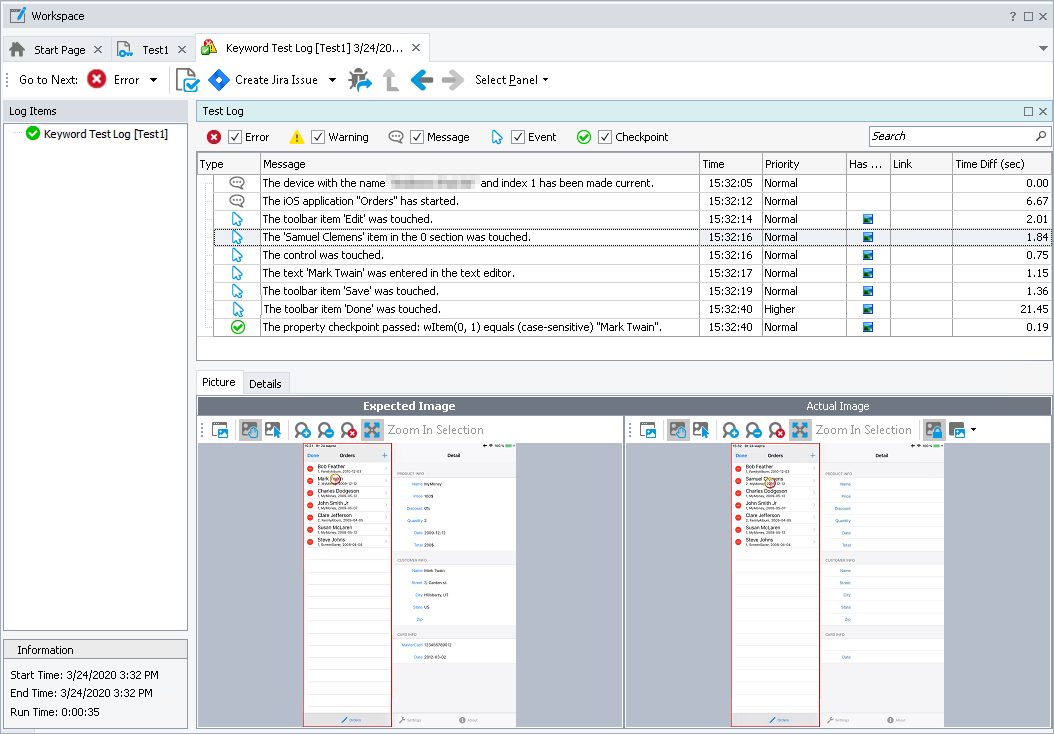
Task: Switch to the Details tab
Action: click(265, 383)
